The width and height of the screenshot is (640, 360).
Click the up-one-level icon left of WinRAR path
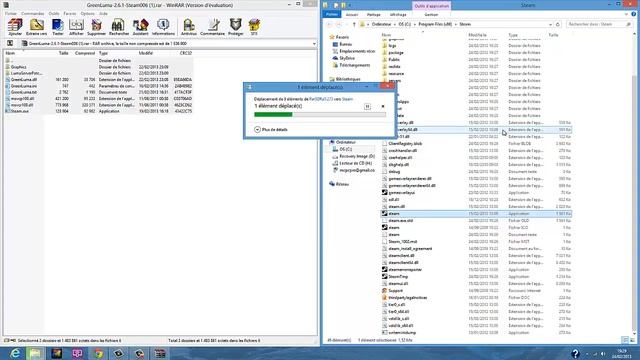[x=10, y=43]
